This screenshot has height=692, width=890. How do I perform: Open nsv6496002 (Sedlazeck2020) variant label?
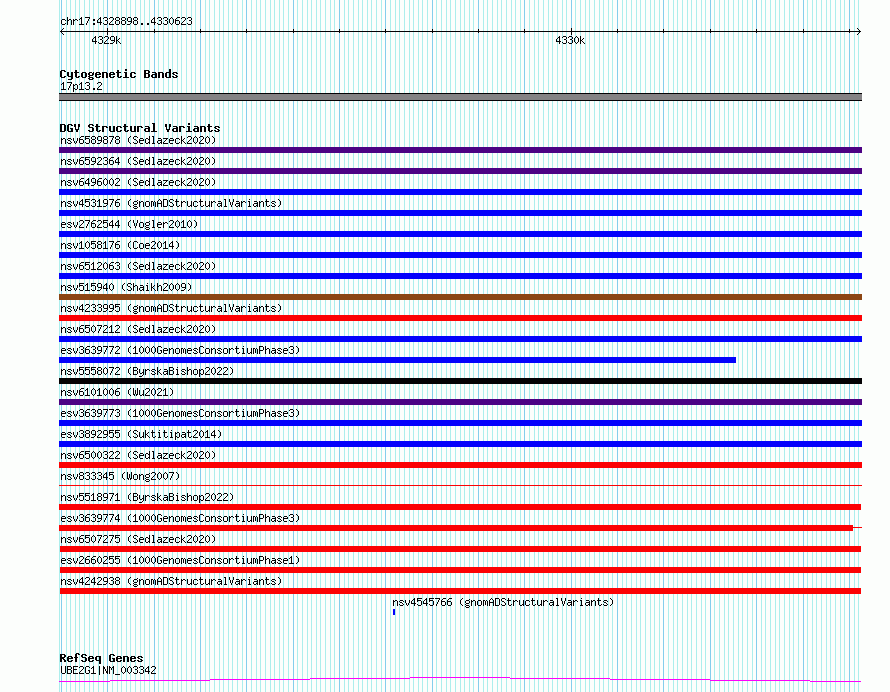point(138,182)
